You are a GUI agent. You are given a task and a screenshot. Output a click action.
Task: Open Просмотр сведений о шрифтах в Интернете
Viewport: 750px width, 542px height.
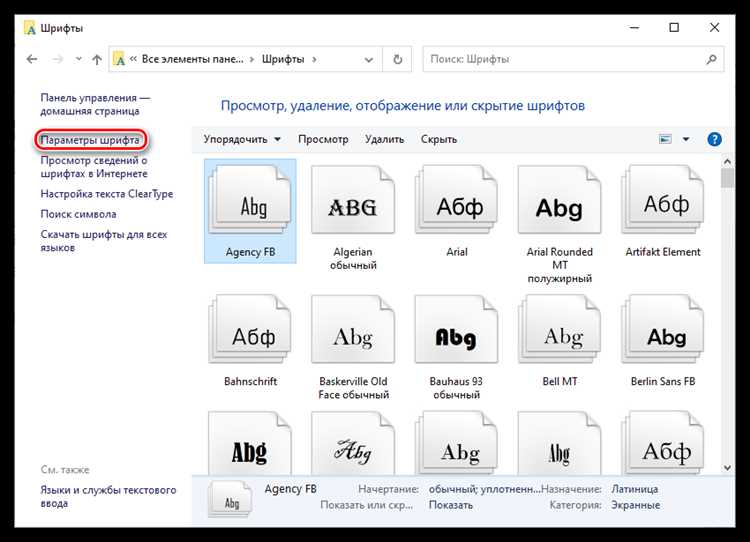[x=94, y=167]
